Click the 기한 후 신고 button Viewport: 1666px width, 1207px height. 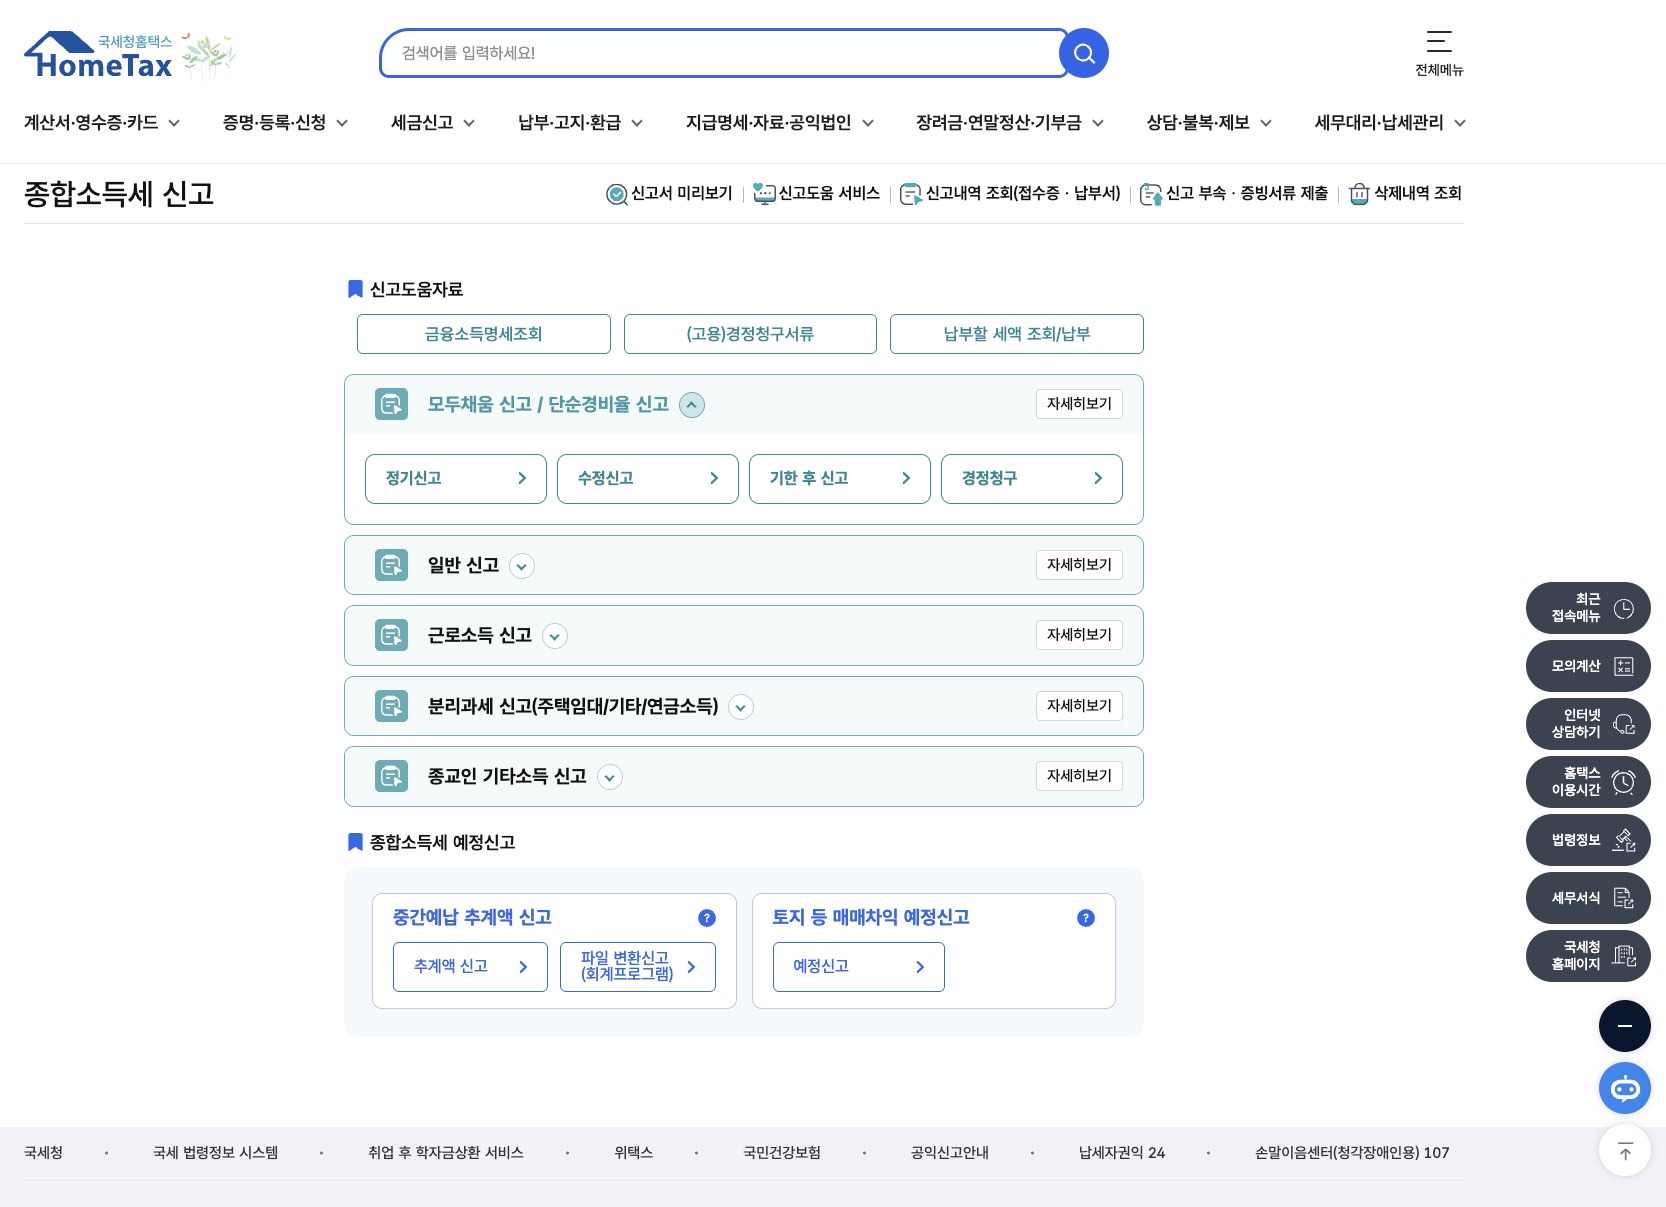840,479
